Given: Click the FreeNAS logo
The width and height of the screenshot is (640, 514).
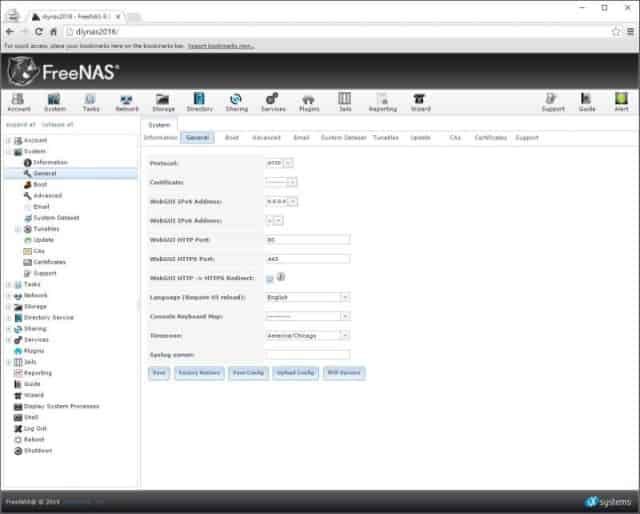Looking at the screenshot, I should pyautogui.click(x=63, y=72).
